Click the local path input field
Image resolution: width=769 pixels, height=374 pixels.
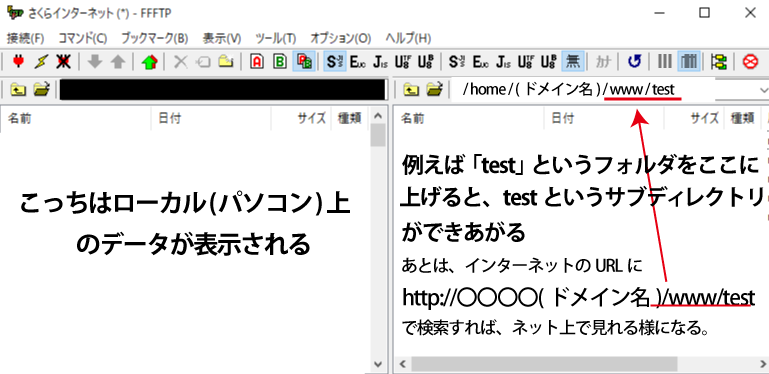[223, 90]
